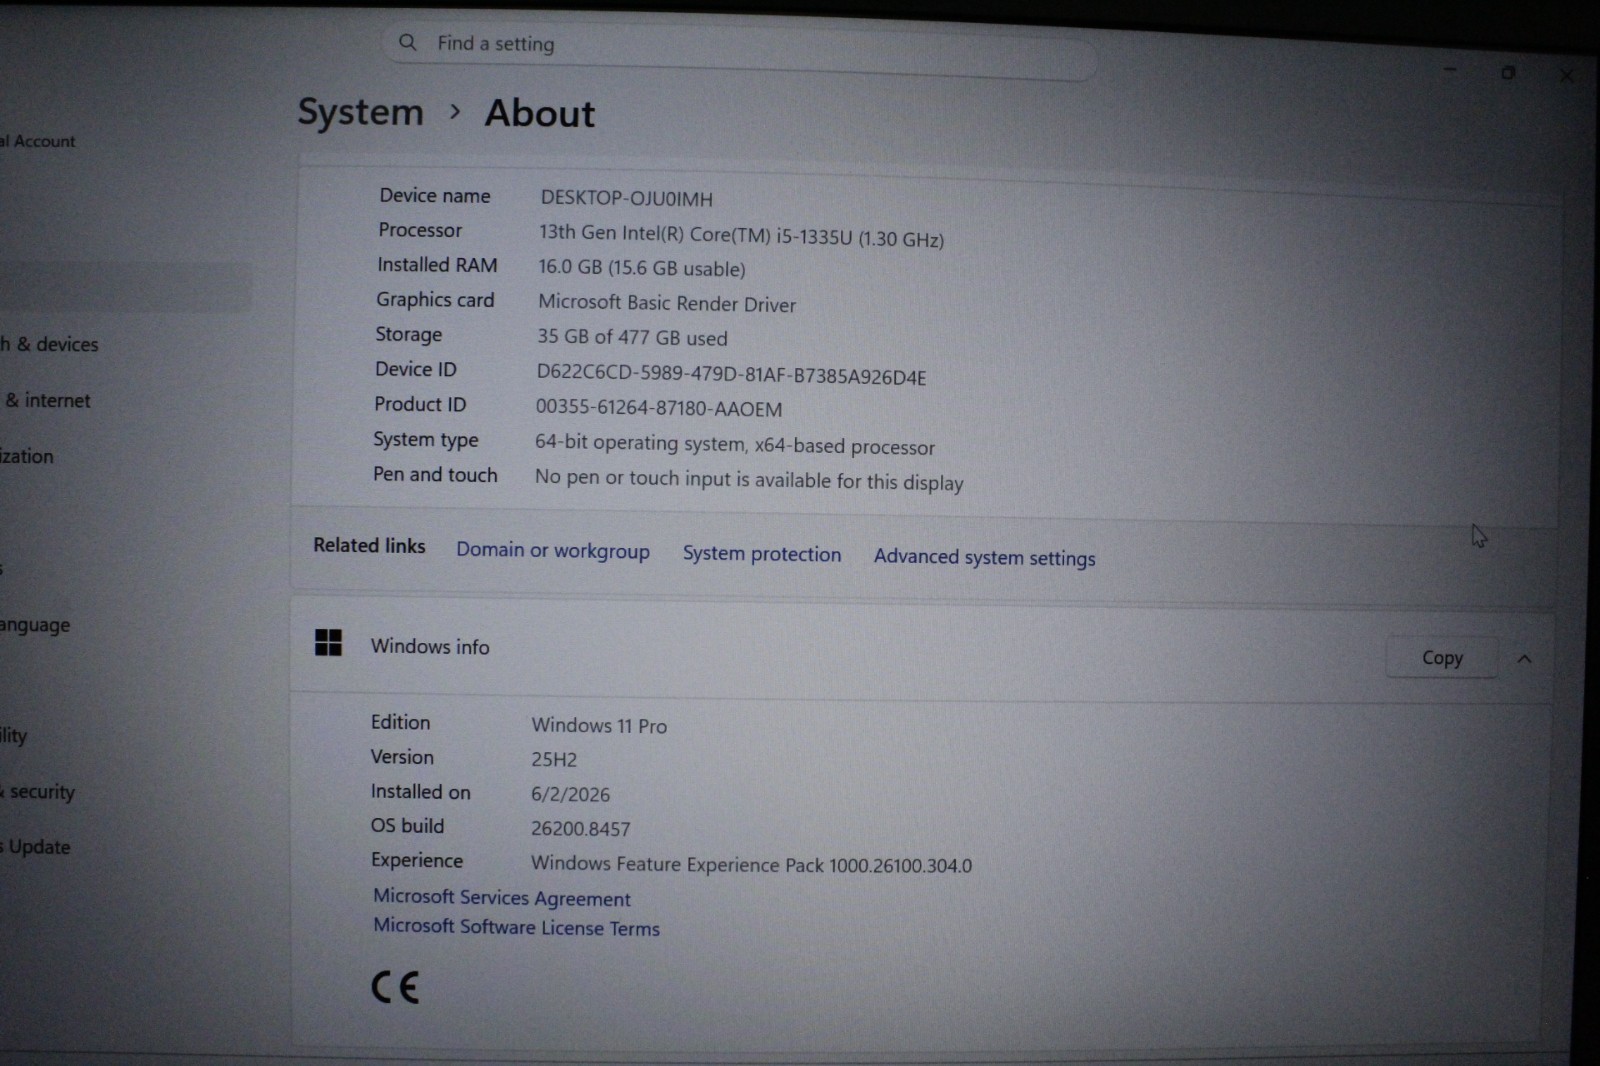Open Privacy & security sidebar item
Image resolution: width=1600 pixels, height=1066 pixels.
click(x=38, y=791)
